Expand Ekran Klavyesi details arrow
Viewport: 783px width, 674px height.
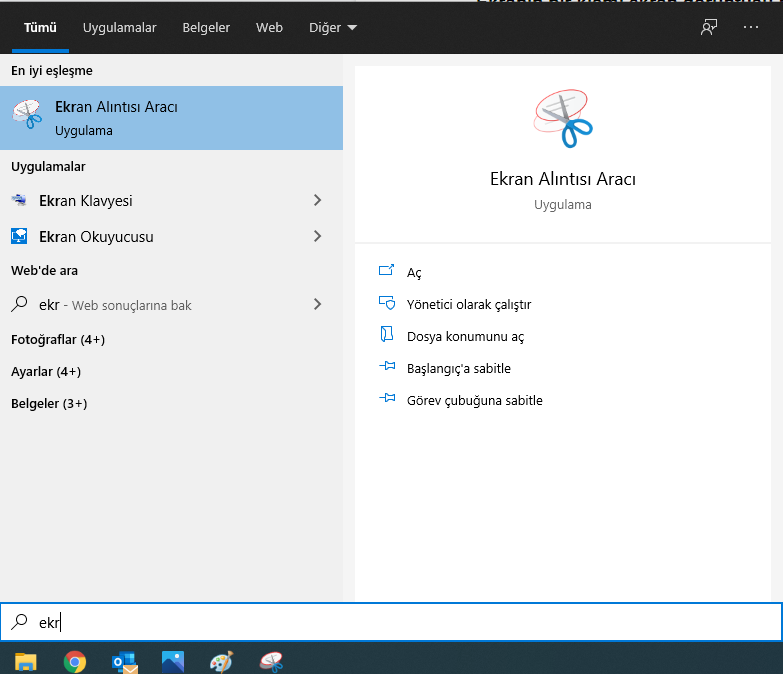tap(317, 200)
